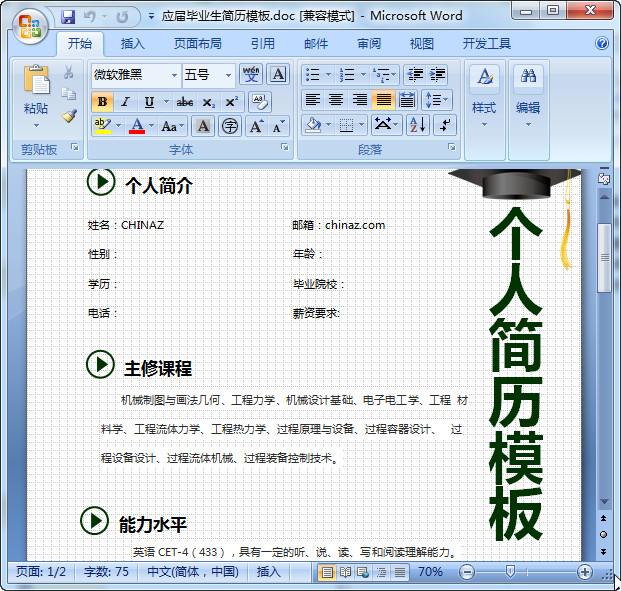Click the 粘贴 paste button
Screen dimensions: 621x591
coord(36,95)
